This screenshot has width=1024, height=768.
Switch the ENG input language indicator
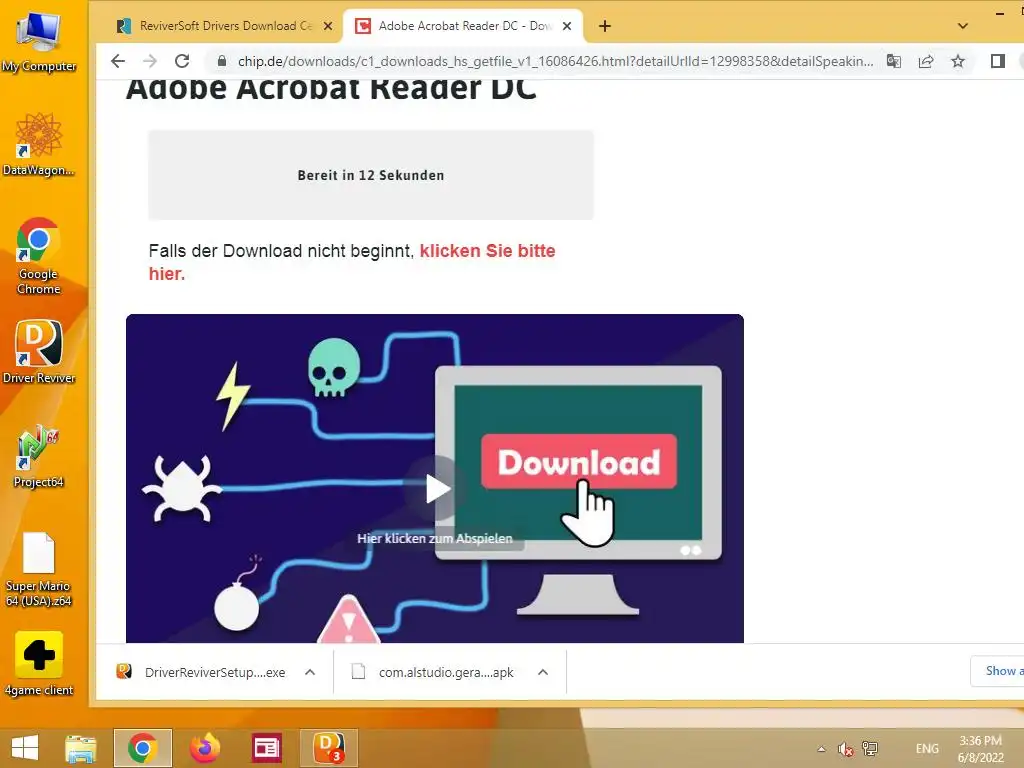pyautogui.click(x=927, y=749)
